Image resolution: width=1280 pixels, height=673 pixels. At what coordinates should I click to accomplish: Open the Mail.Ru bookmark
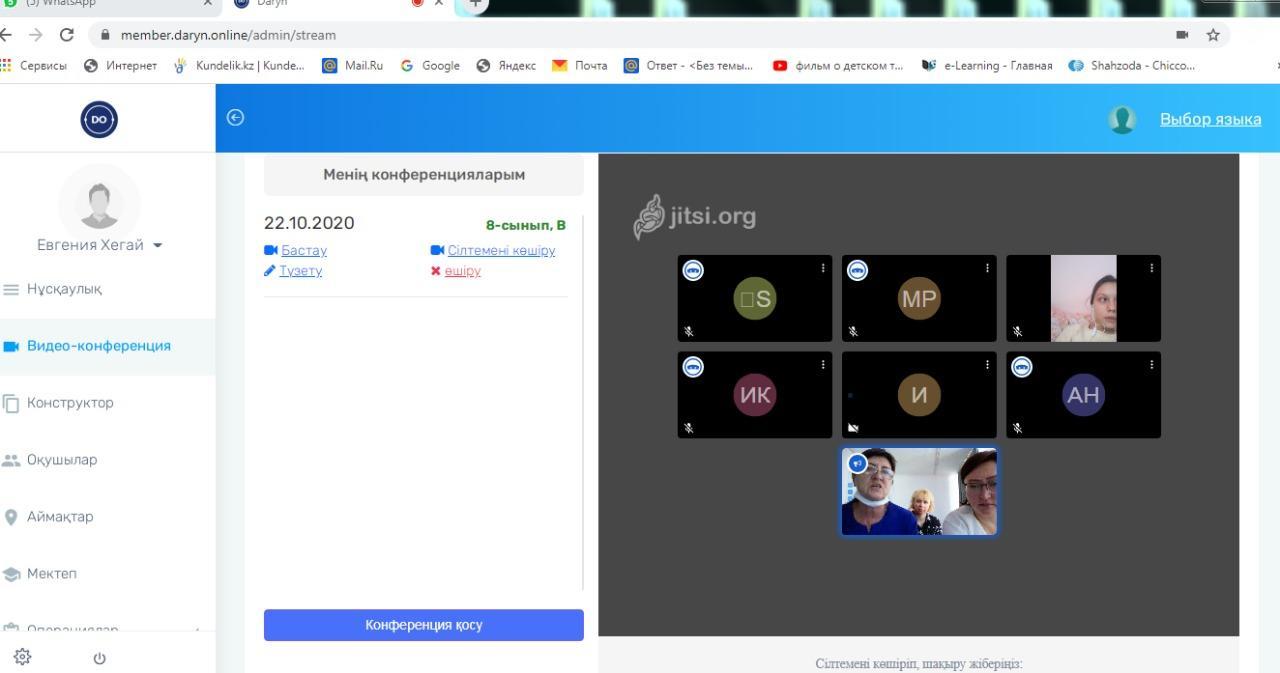(x=352, y=66)
